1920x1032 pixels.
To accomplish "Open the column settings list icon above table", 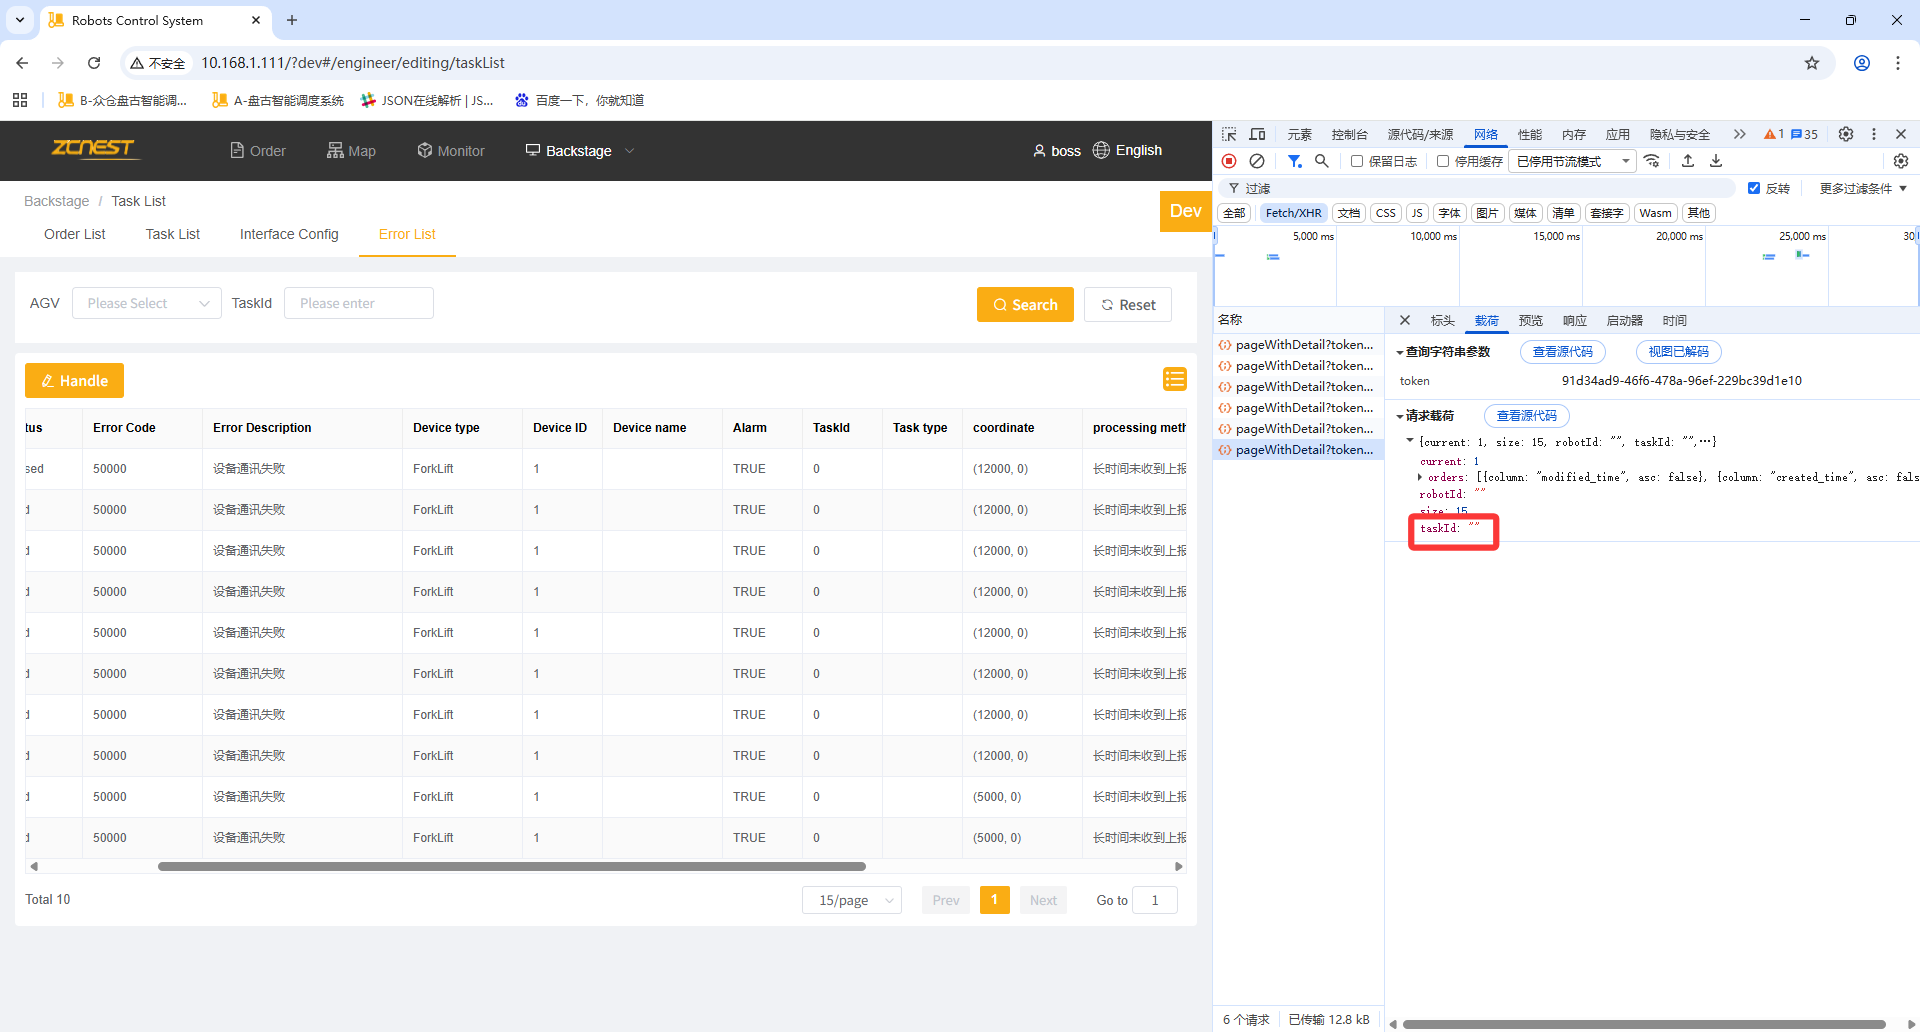I will coord(1174,379).
